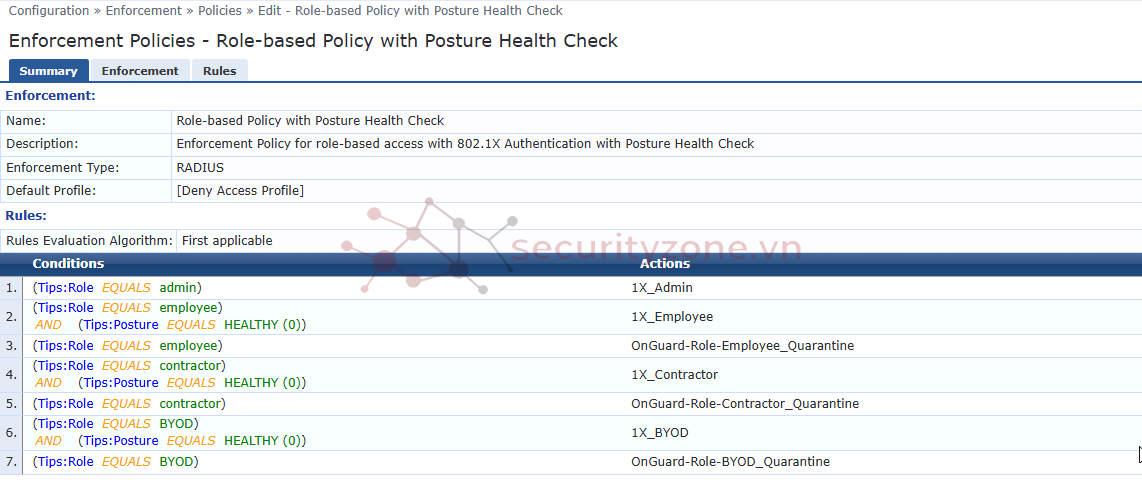Click the Enforcement breadcrumb link
This screenshot has height=490, width=1142.
point(143,11)
